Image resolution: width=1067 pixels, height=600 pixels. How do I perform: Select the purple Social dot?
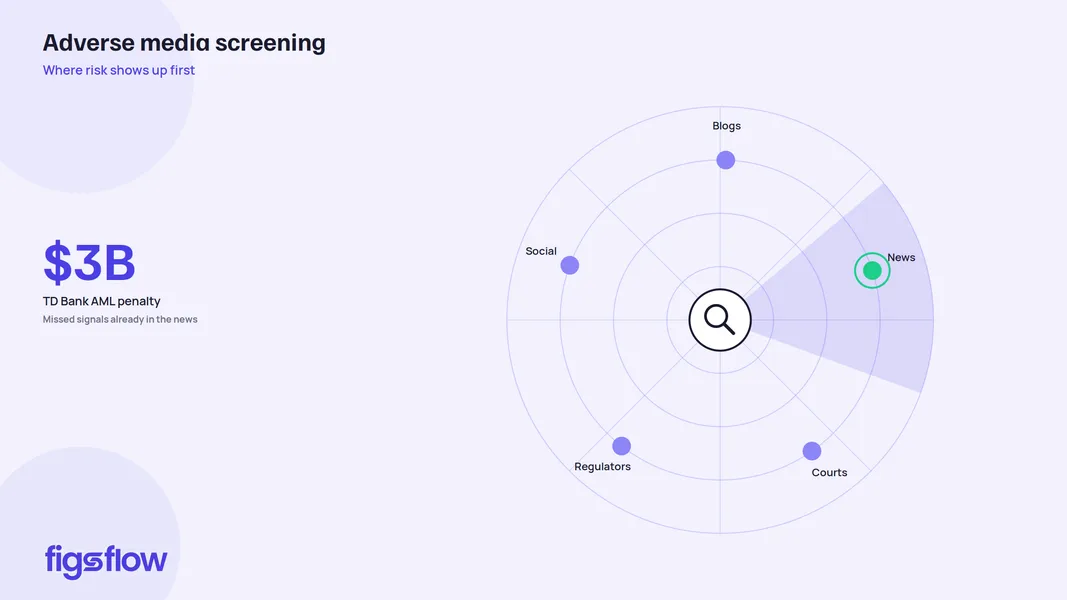(570, 265)
